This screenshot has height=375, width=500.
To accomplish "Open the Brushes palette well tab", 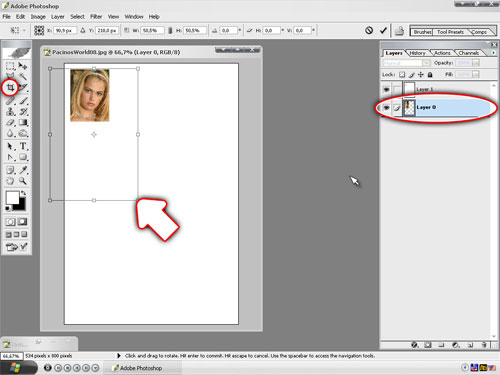I will [422, 32].
